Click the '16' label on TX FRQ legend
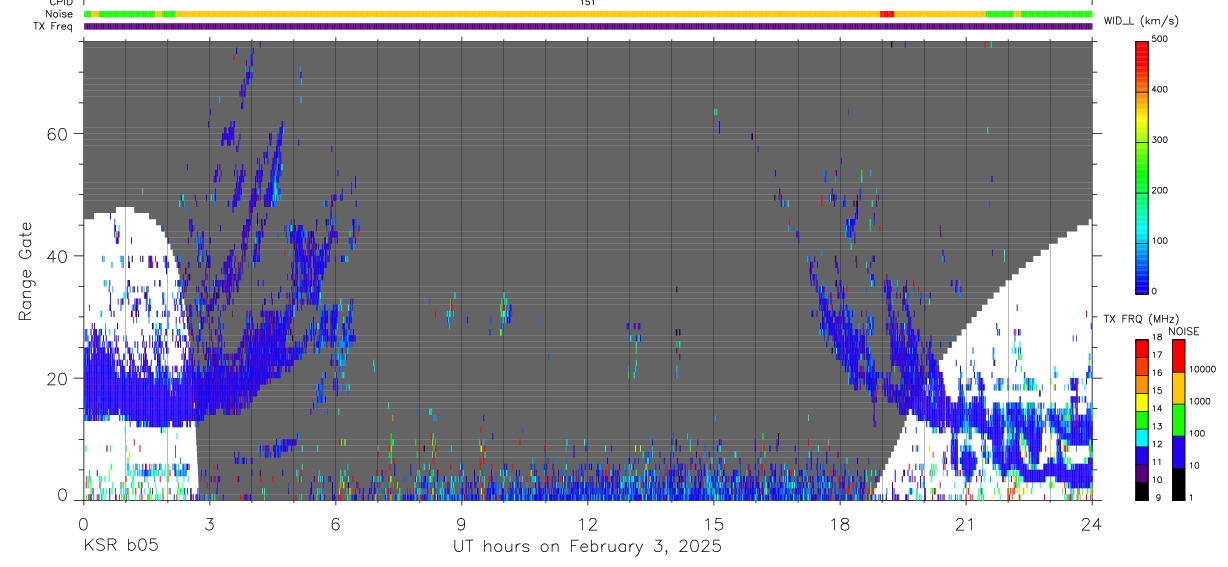Image resolution: width=1228 pixels, height=567 pixels. click(x=1157, y=373)
